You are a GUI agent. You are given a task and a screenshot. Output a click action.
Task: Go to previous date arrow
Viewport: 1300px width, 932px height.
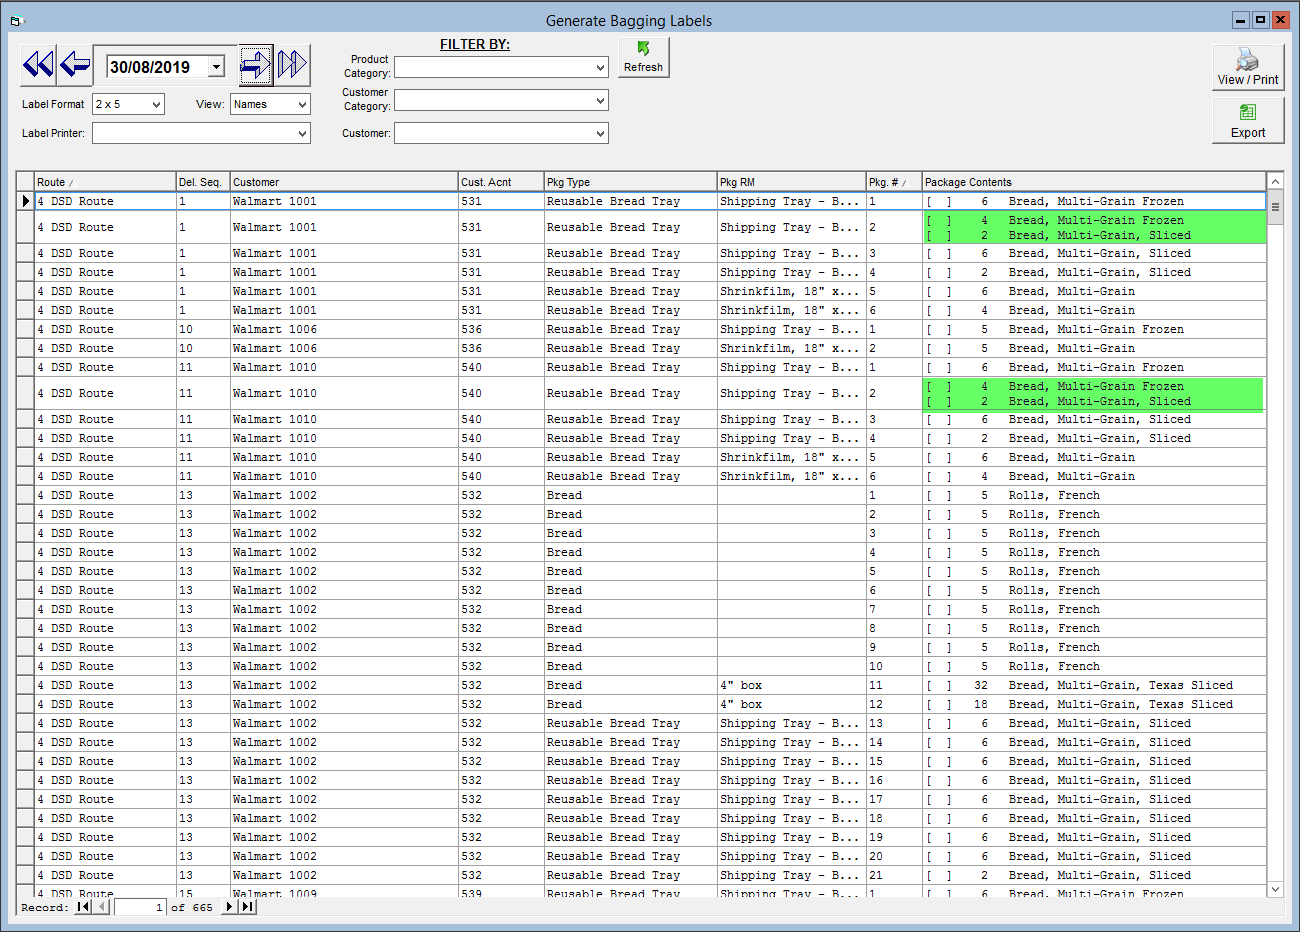[x=75, y=66]
